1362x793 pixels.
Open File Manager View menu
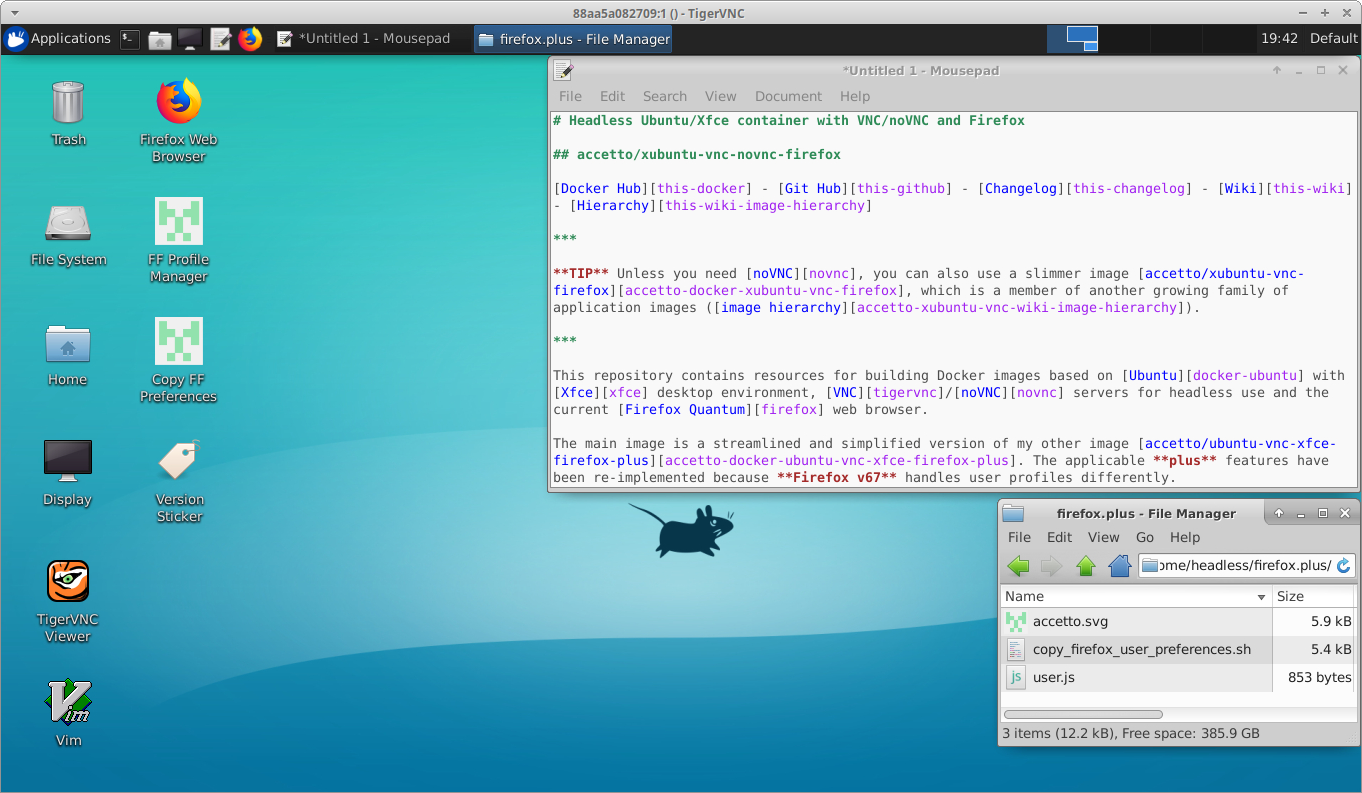(x=1103, y=537)
